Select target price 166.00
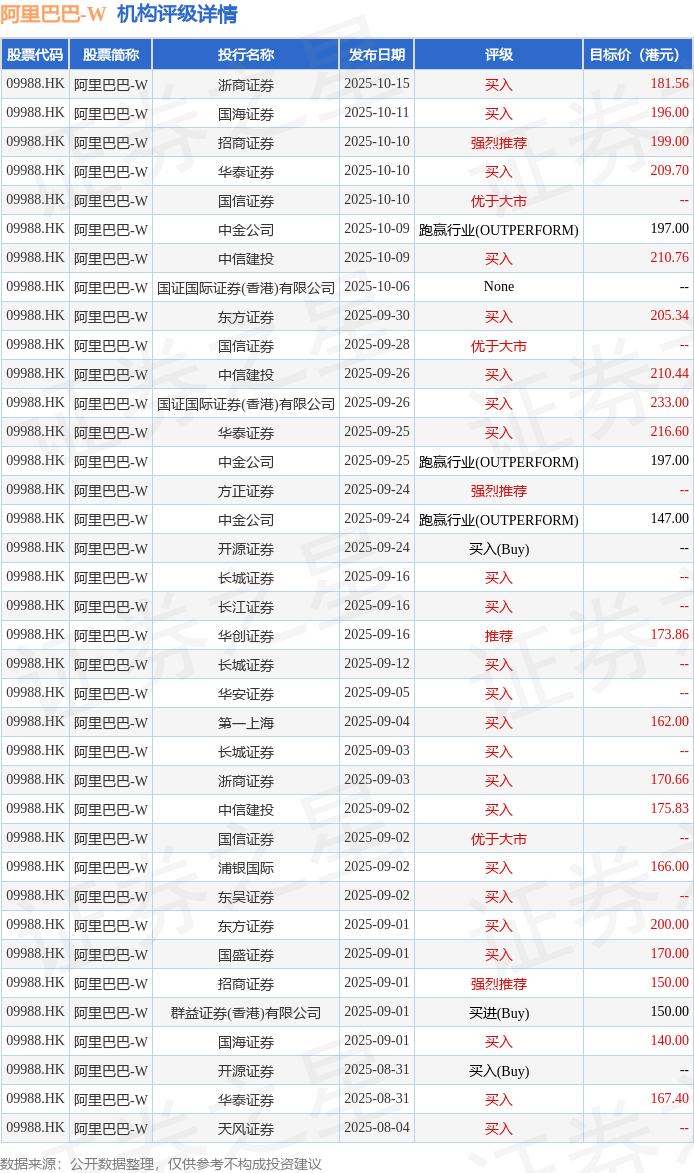This screenshot has height=1173, width=694. (669, 866)
